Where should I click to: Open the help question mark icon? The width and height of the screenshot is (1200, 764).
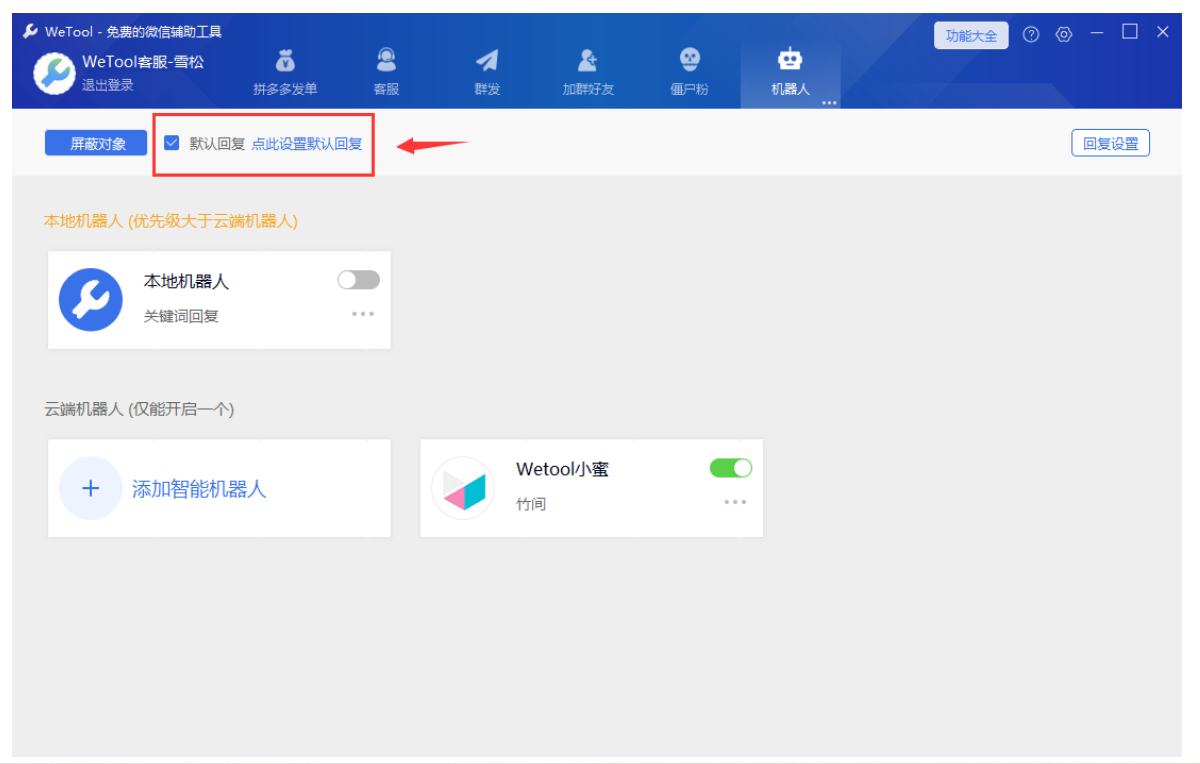tap(1031, 34)
